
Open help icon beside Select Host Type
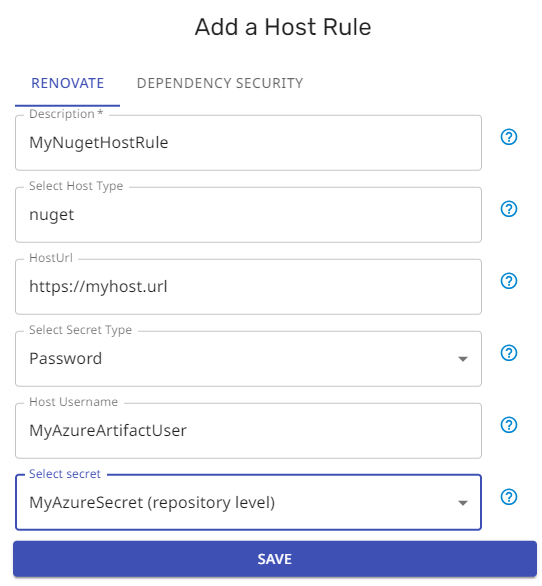click(509, 209)
